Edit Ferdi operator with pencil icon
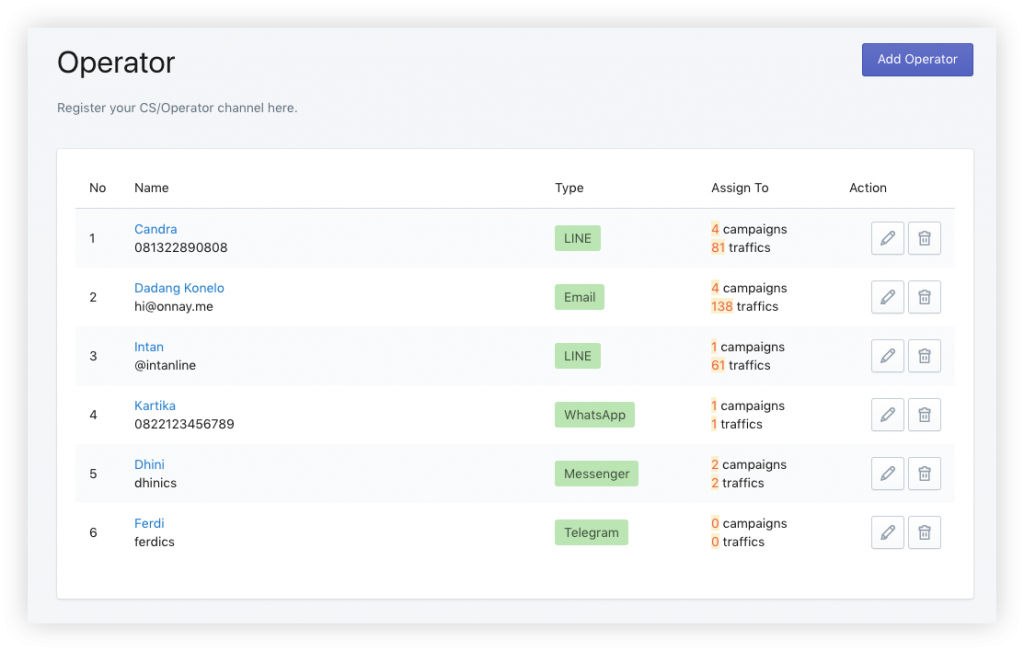This screenshot has width=1024, height=651. pos(887,532)
